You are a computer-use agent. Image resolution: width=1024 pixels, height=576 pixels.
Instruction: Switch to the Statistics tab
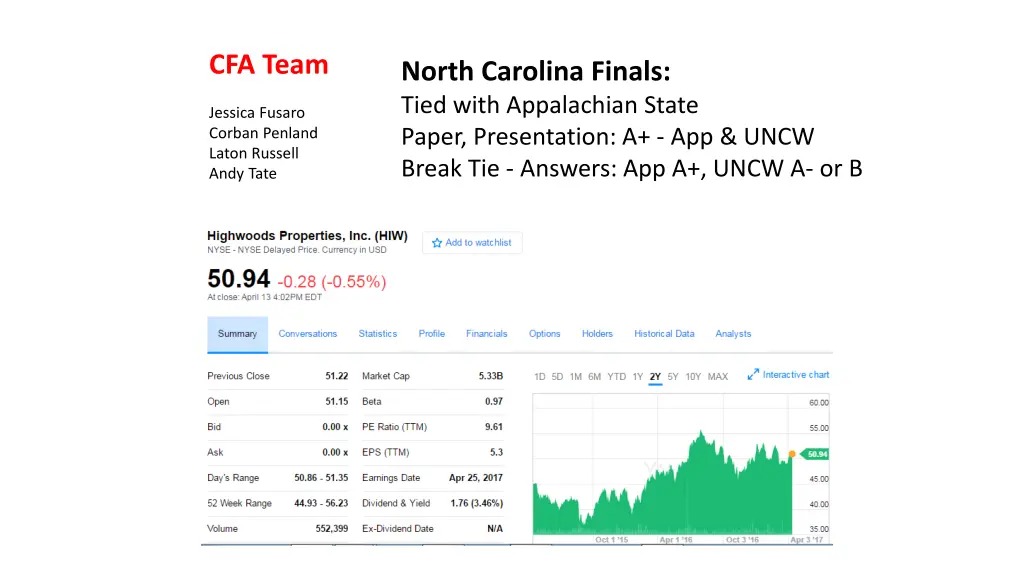377,334
